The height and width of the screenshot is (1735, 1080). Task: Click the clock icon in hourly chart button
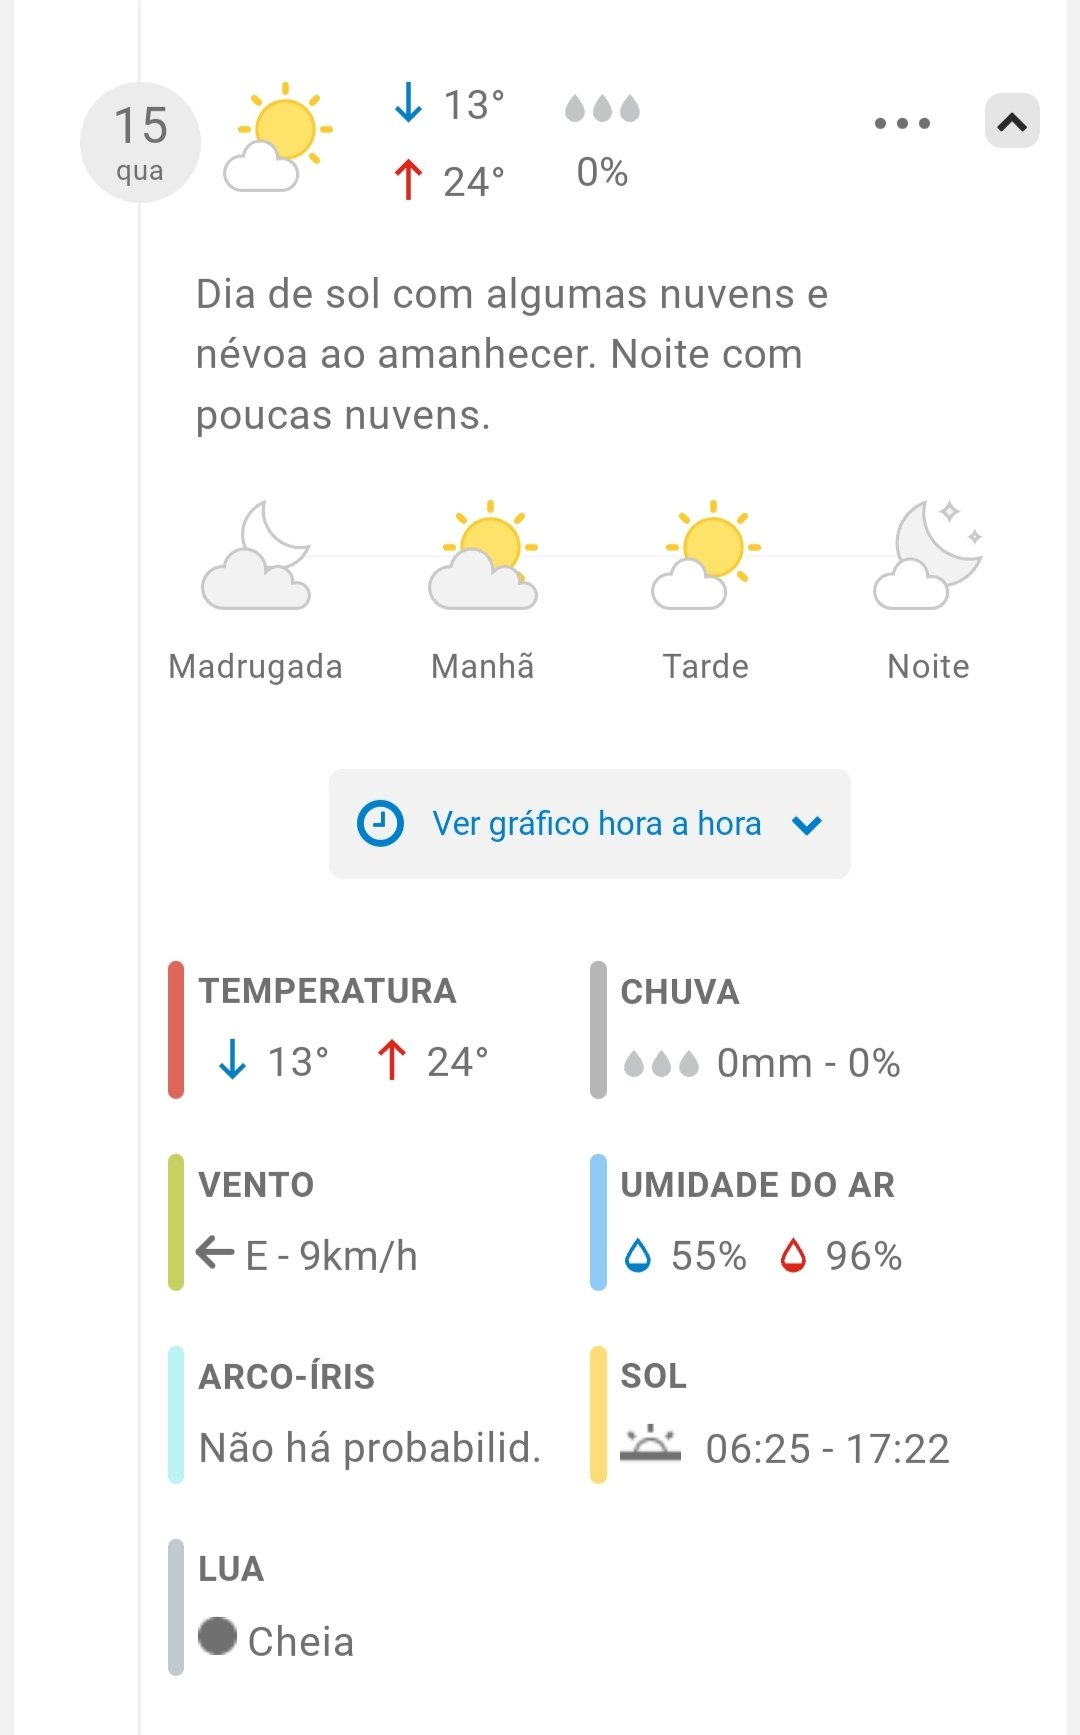point(380,824)
